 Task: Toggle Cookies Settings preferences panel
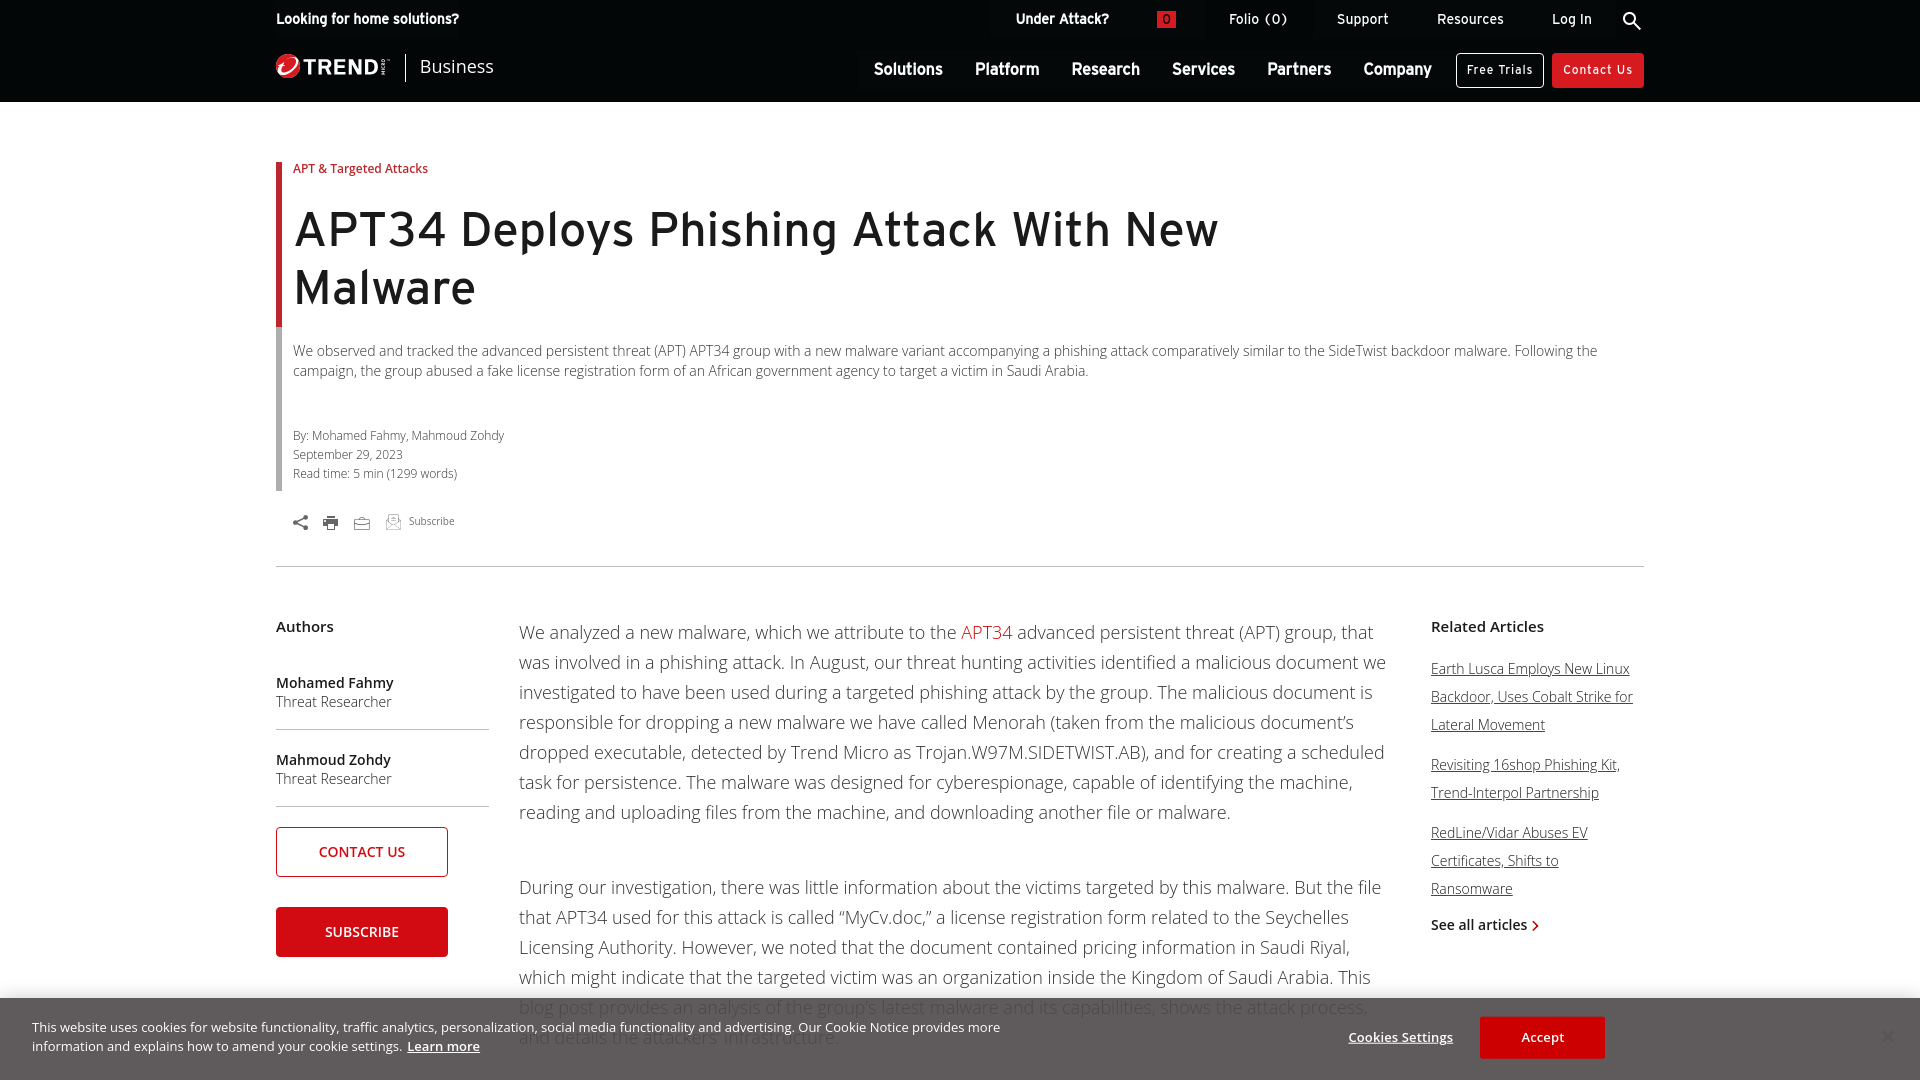[x=1400, y=1036]
